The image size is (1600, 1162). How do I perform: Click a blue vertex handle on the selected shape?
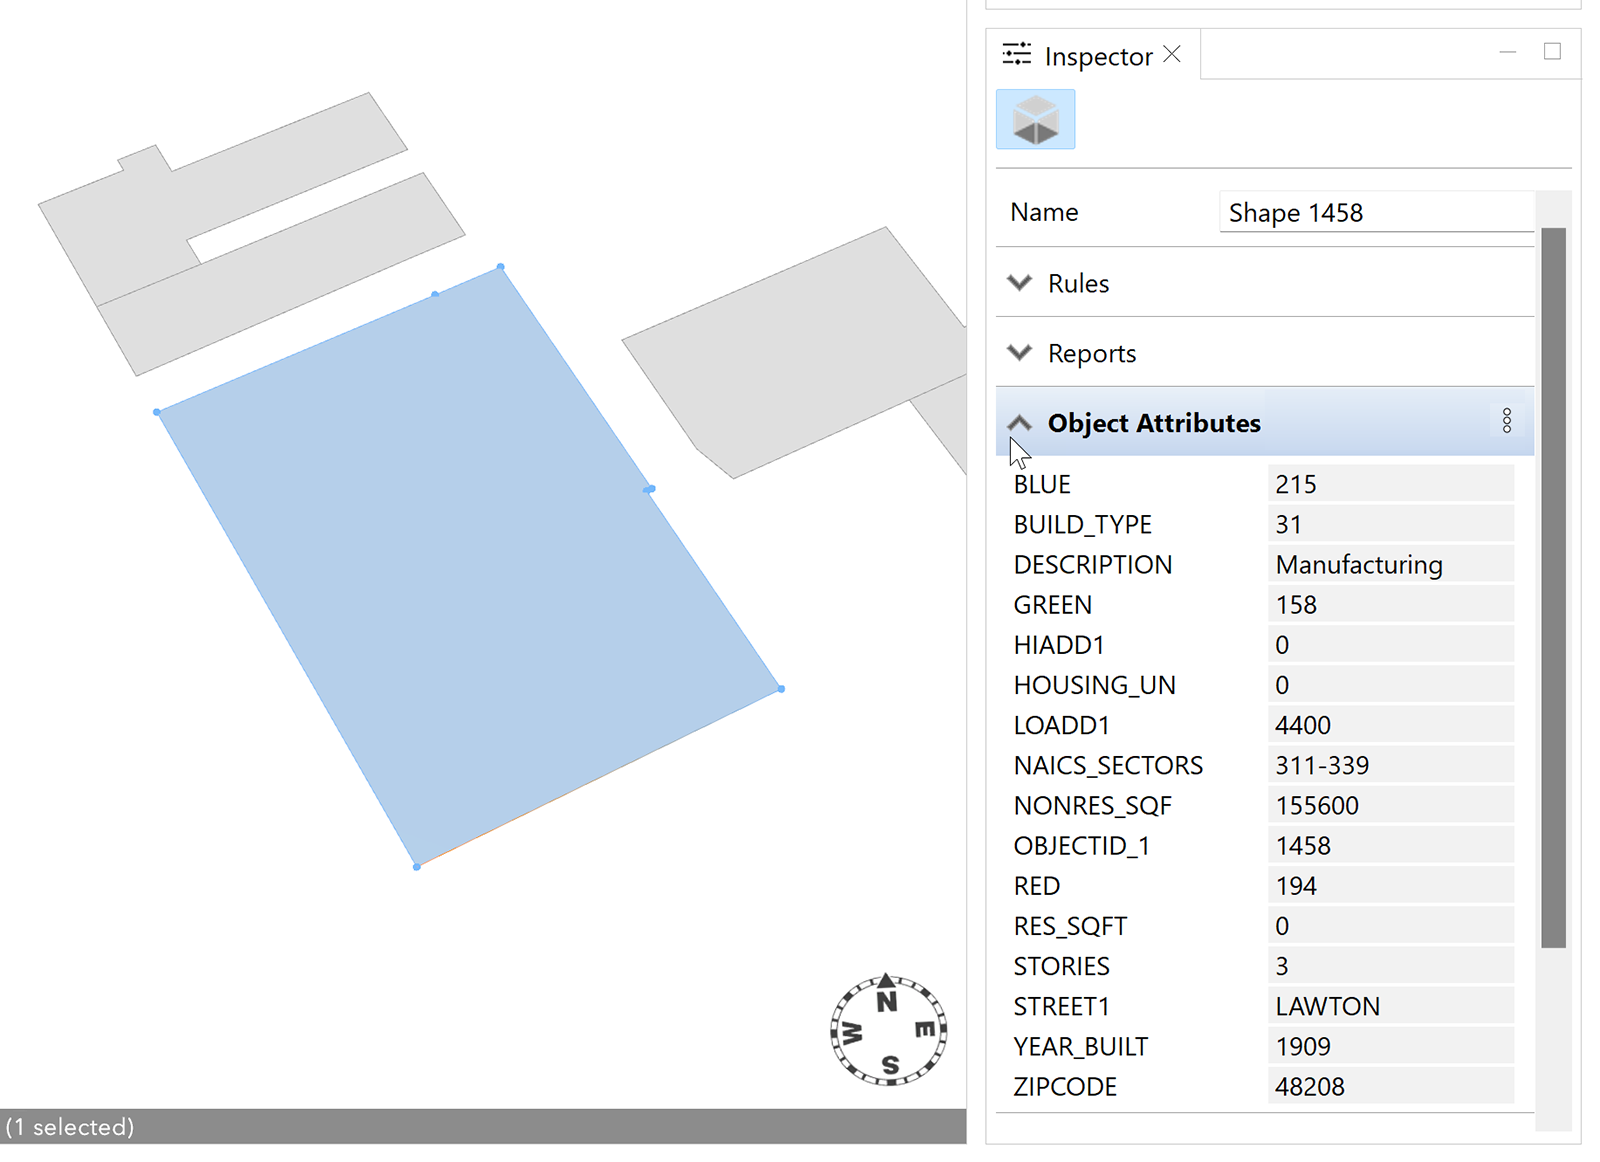pyautogui.click(x=499, y=268)
